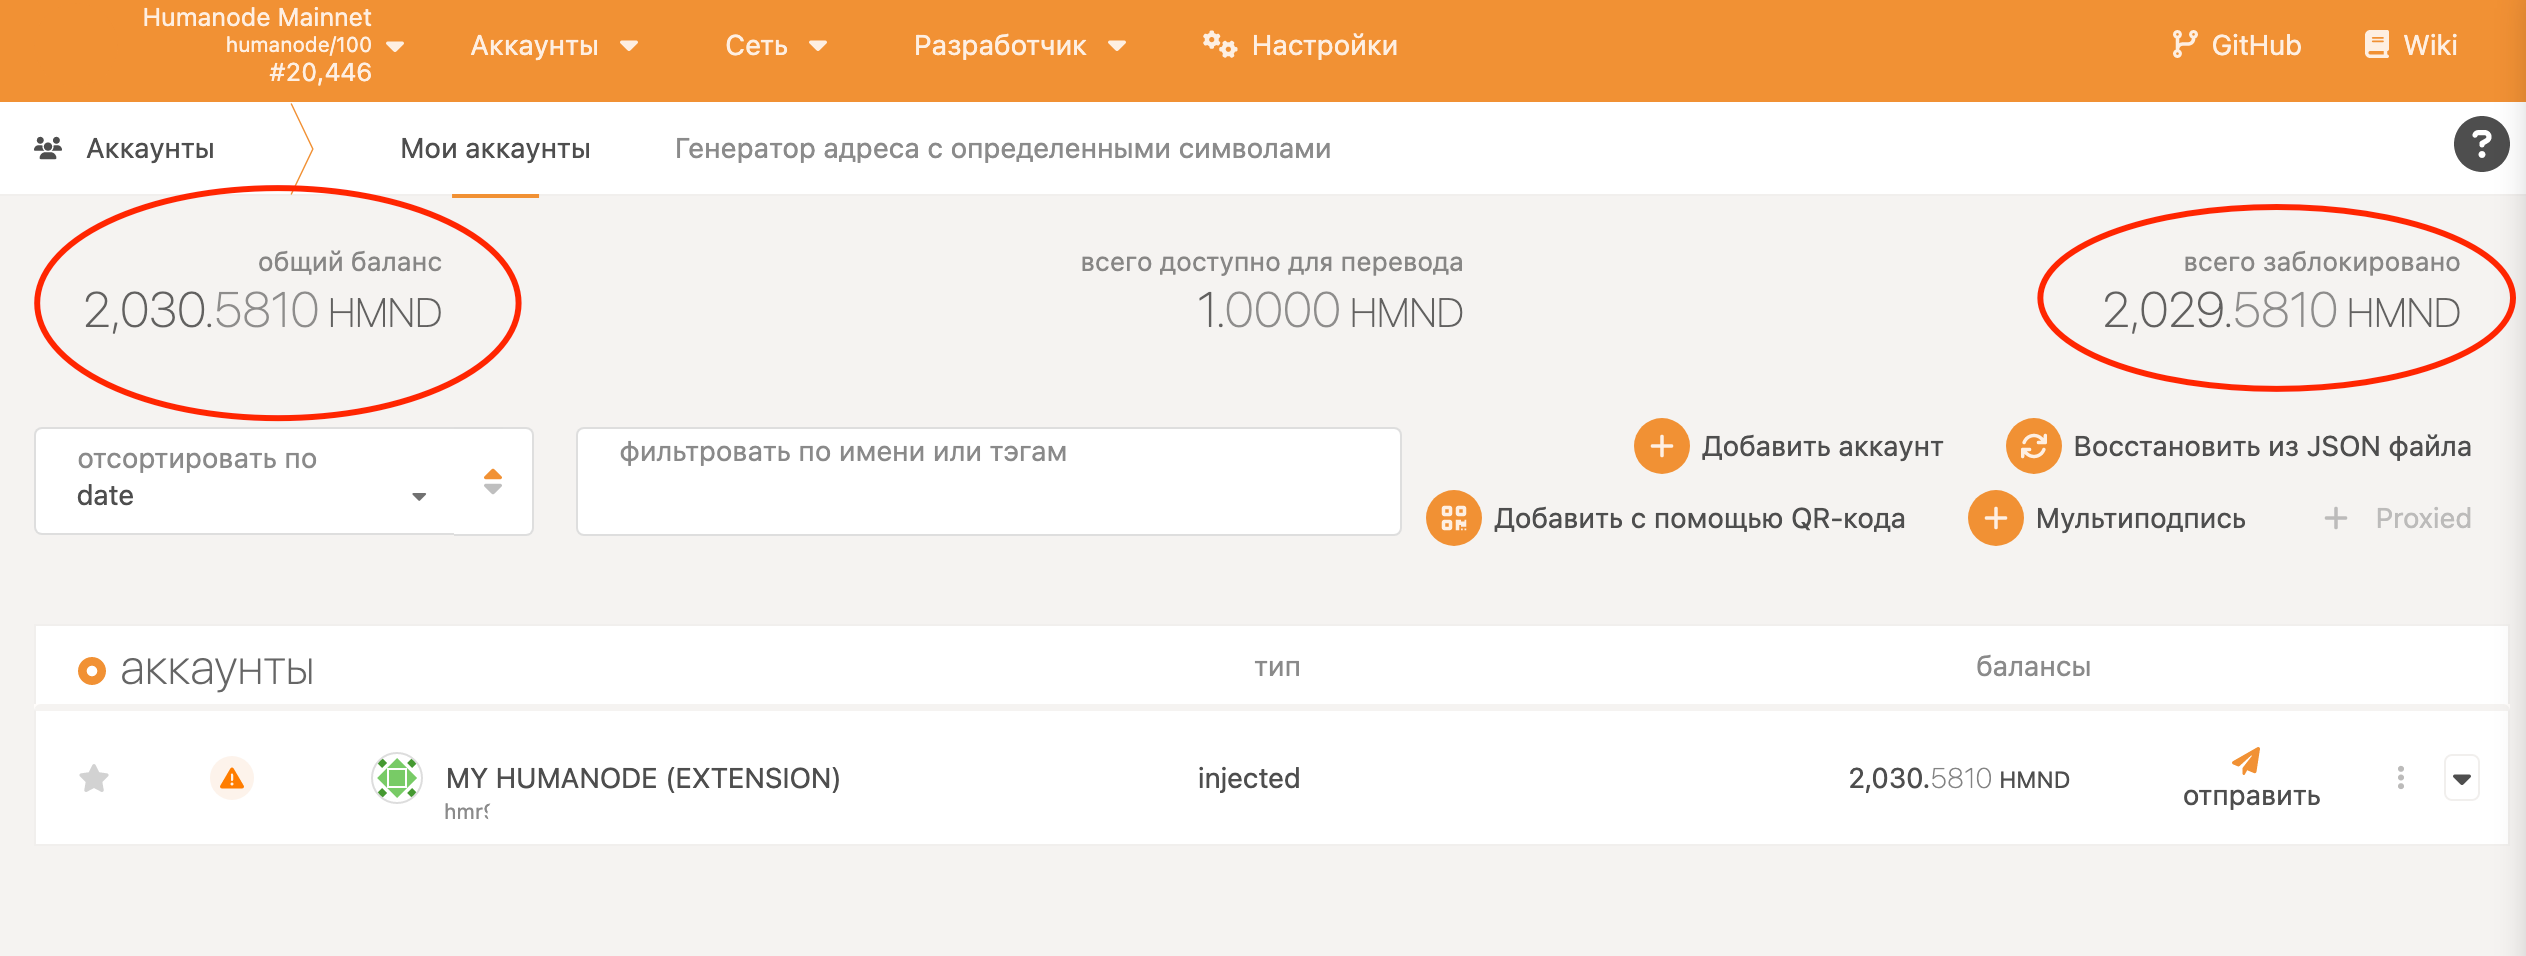Open the help question mark icon
This screenshot has height=956, width=2526.
(x=2481, y=145)
